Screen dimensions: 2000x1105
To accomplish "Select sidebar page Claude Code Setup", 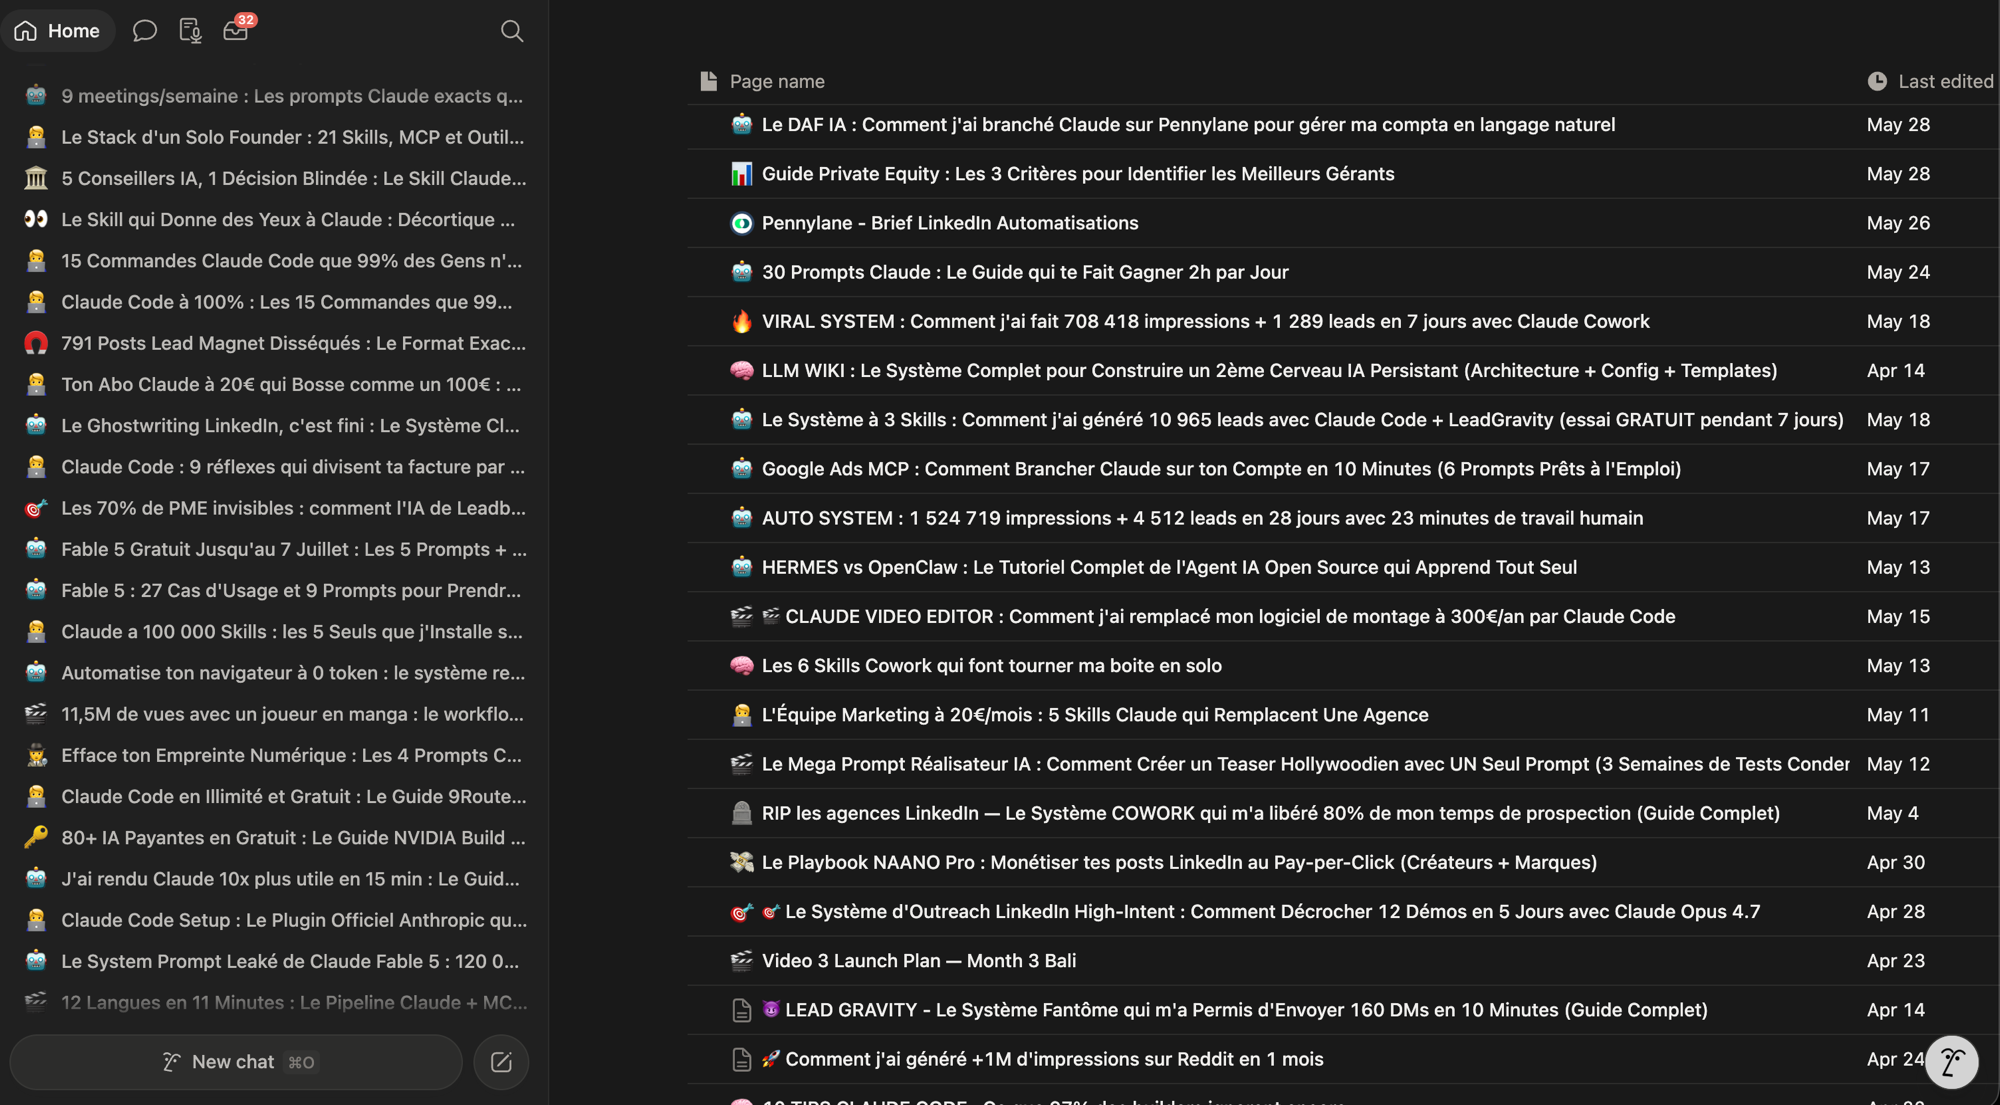I will click(275, 920).
